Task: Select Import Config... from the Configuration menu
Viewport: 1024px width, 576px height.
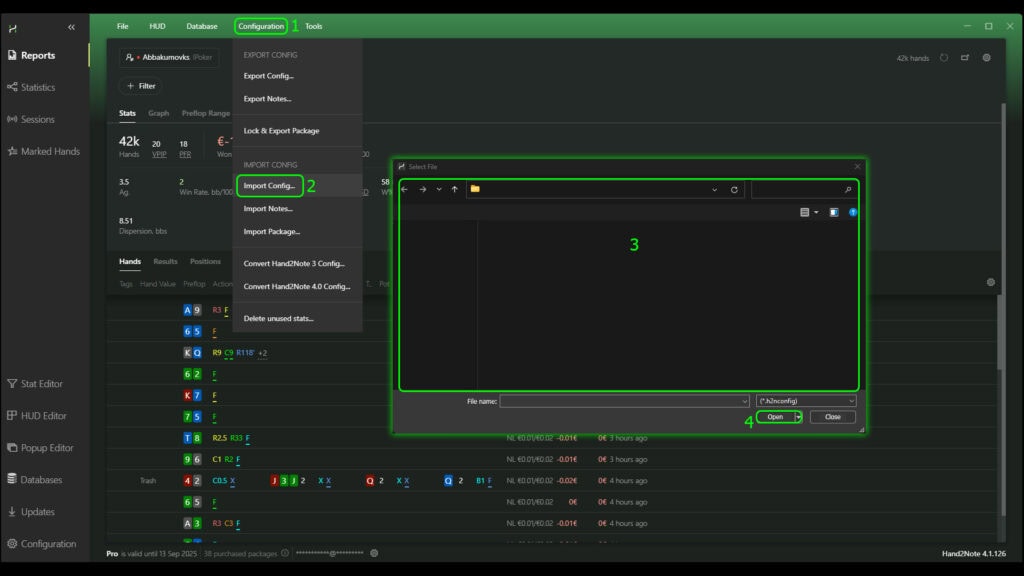Action: coord(269,186)
